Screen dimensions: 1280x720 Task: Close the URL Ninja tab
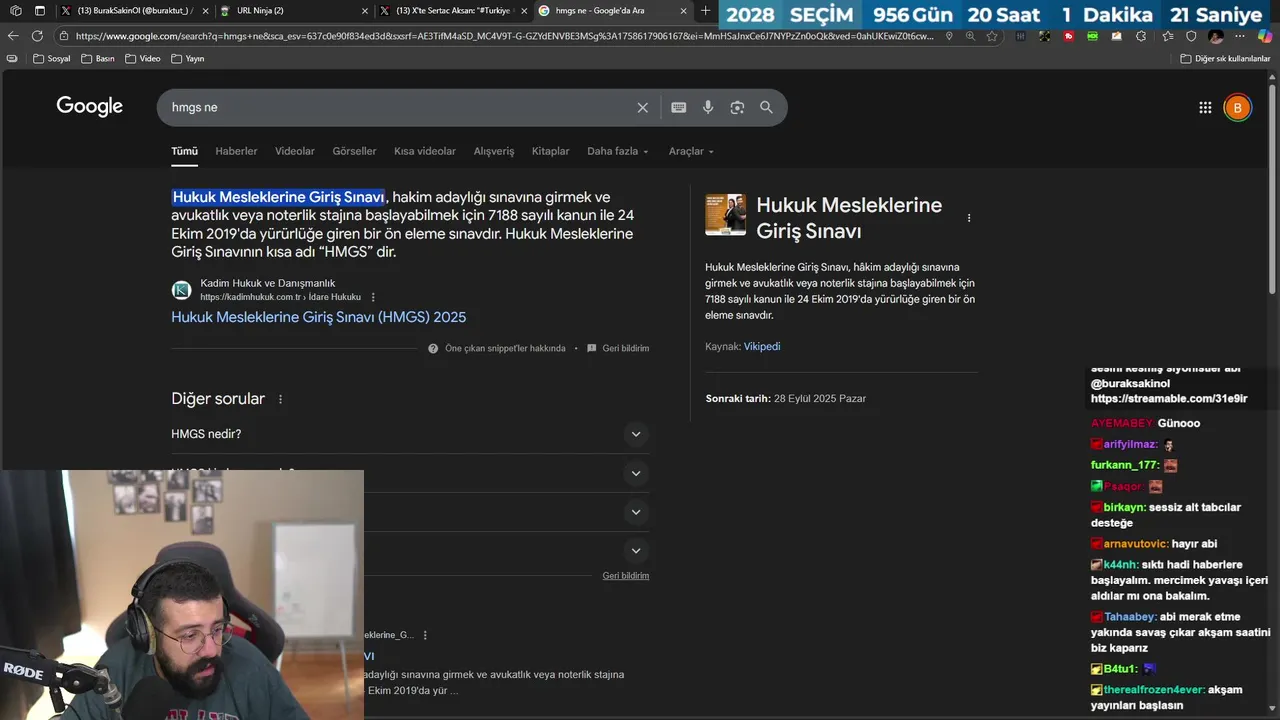[x=364, y=11]
